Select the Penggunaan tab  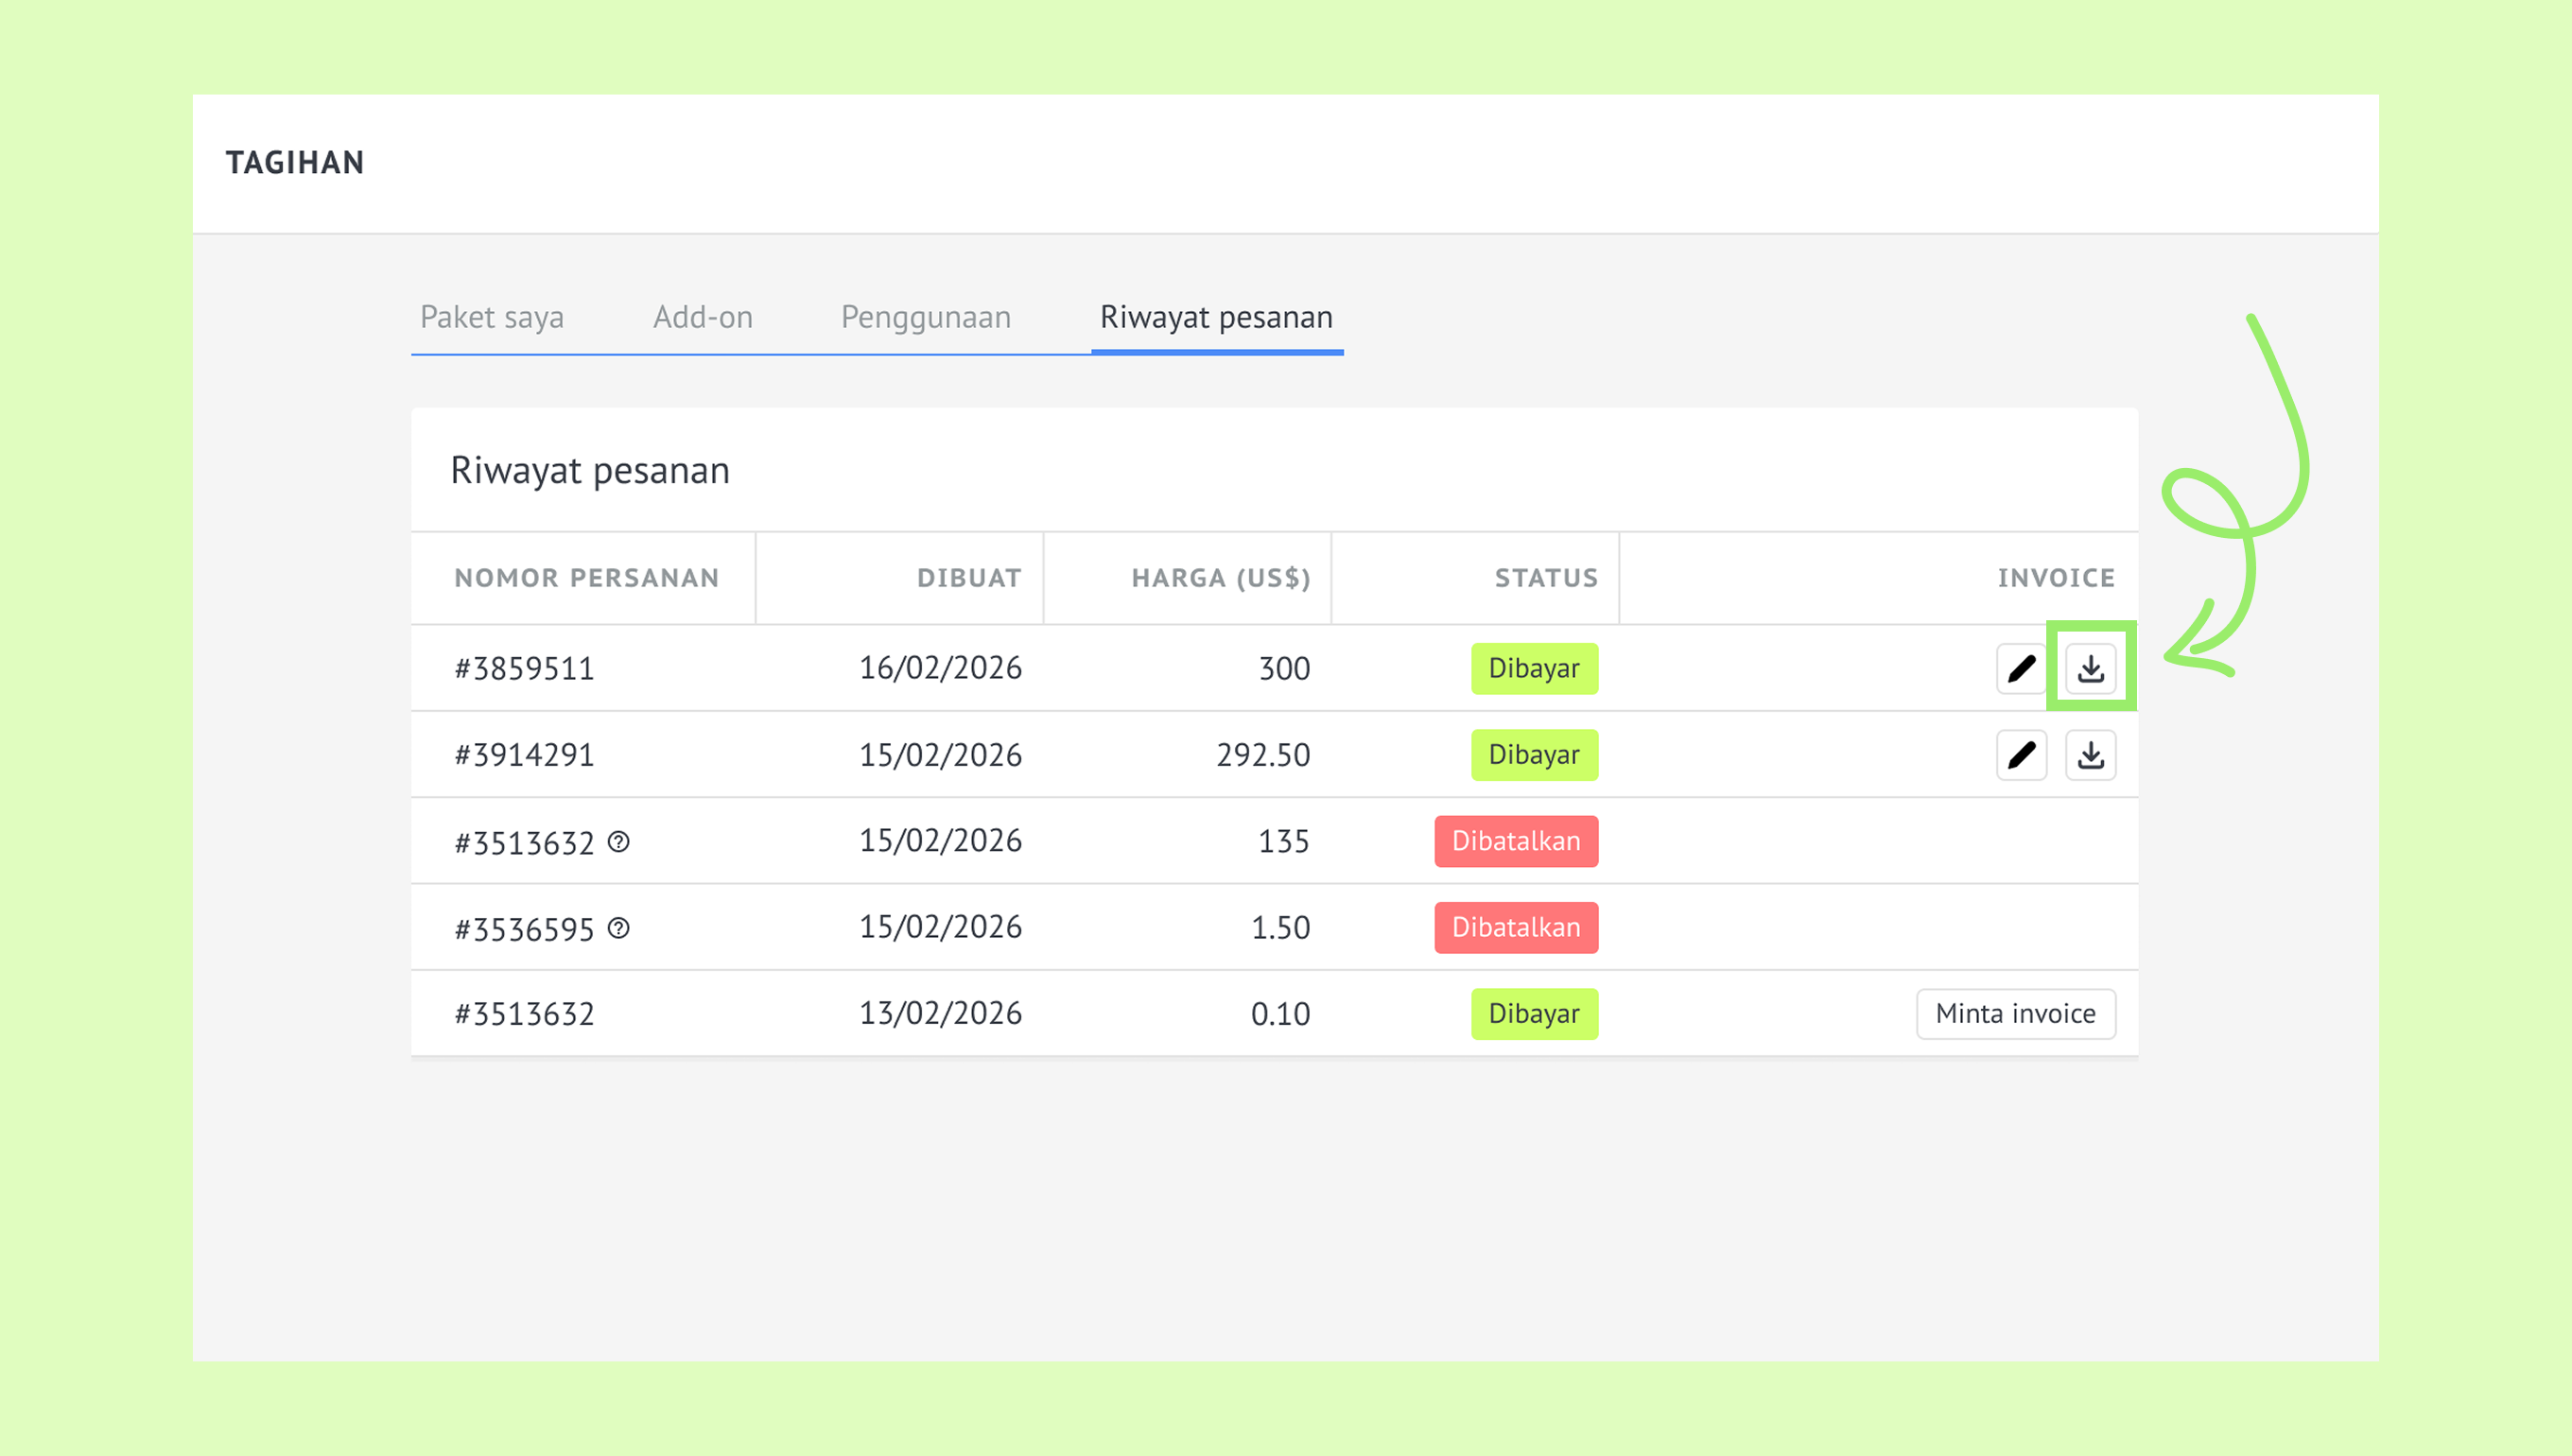point(926,317)
